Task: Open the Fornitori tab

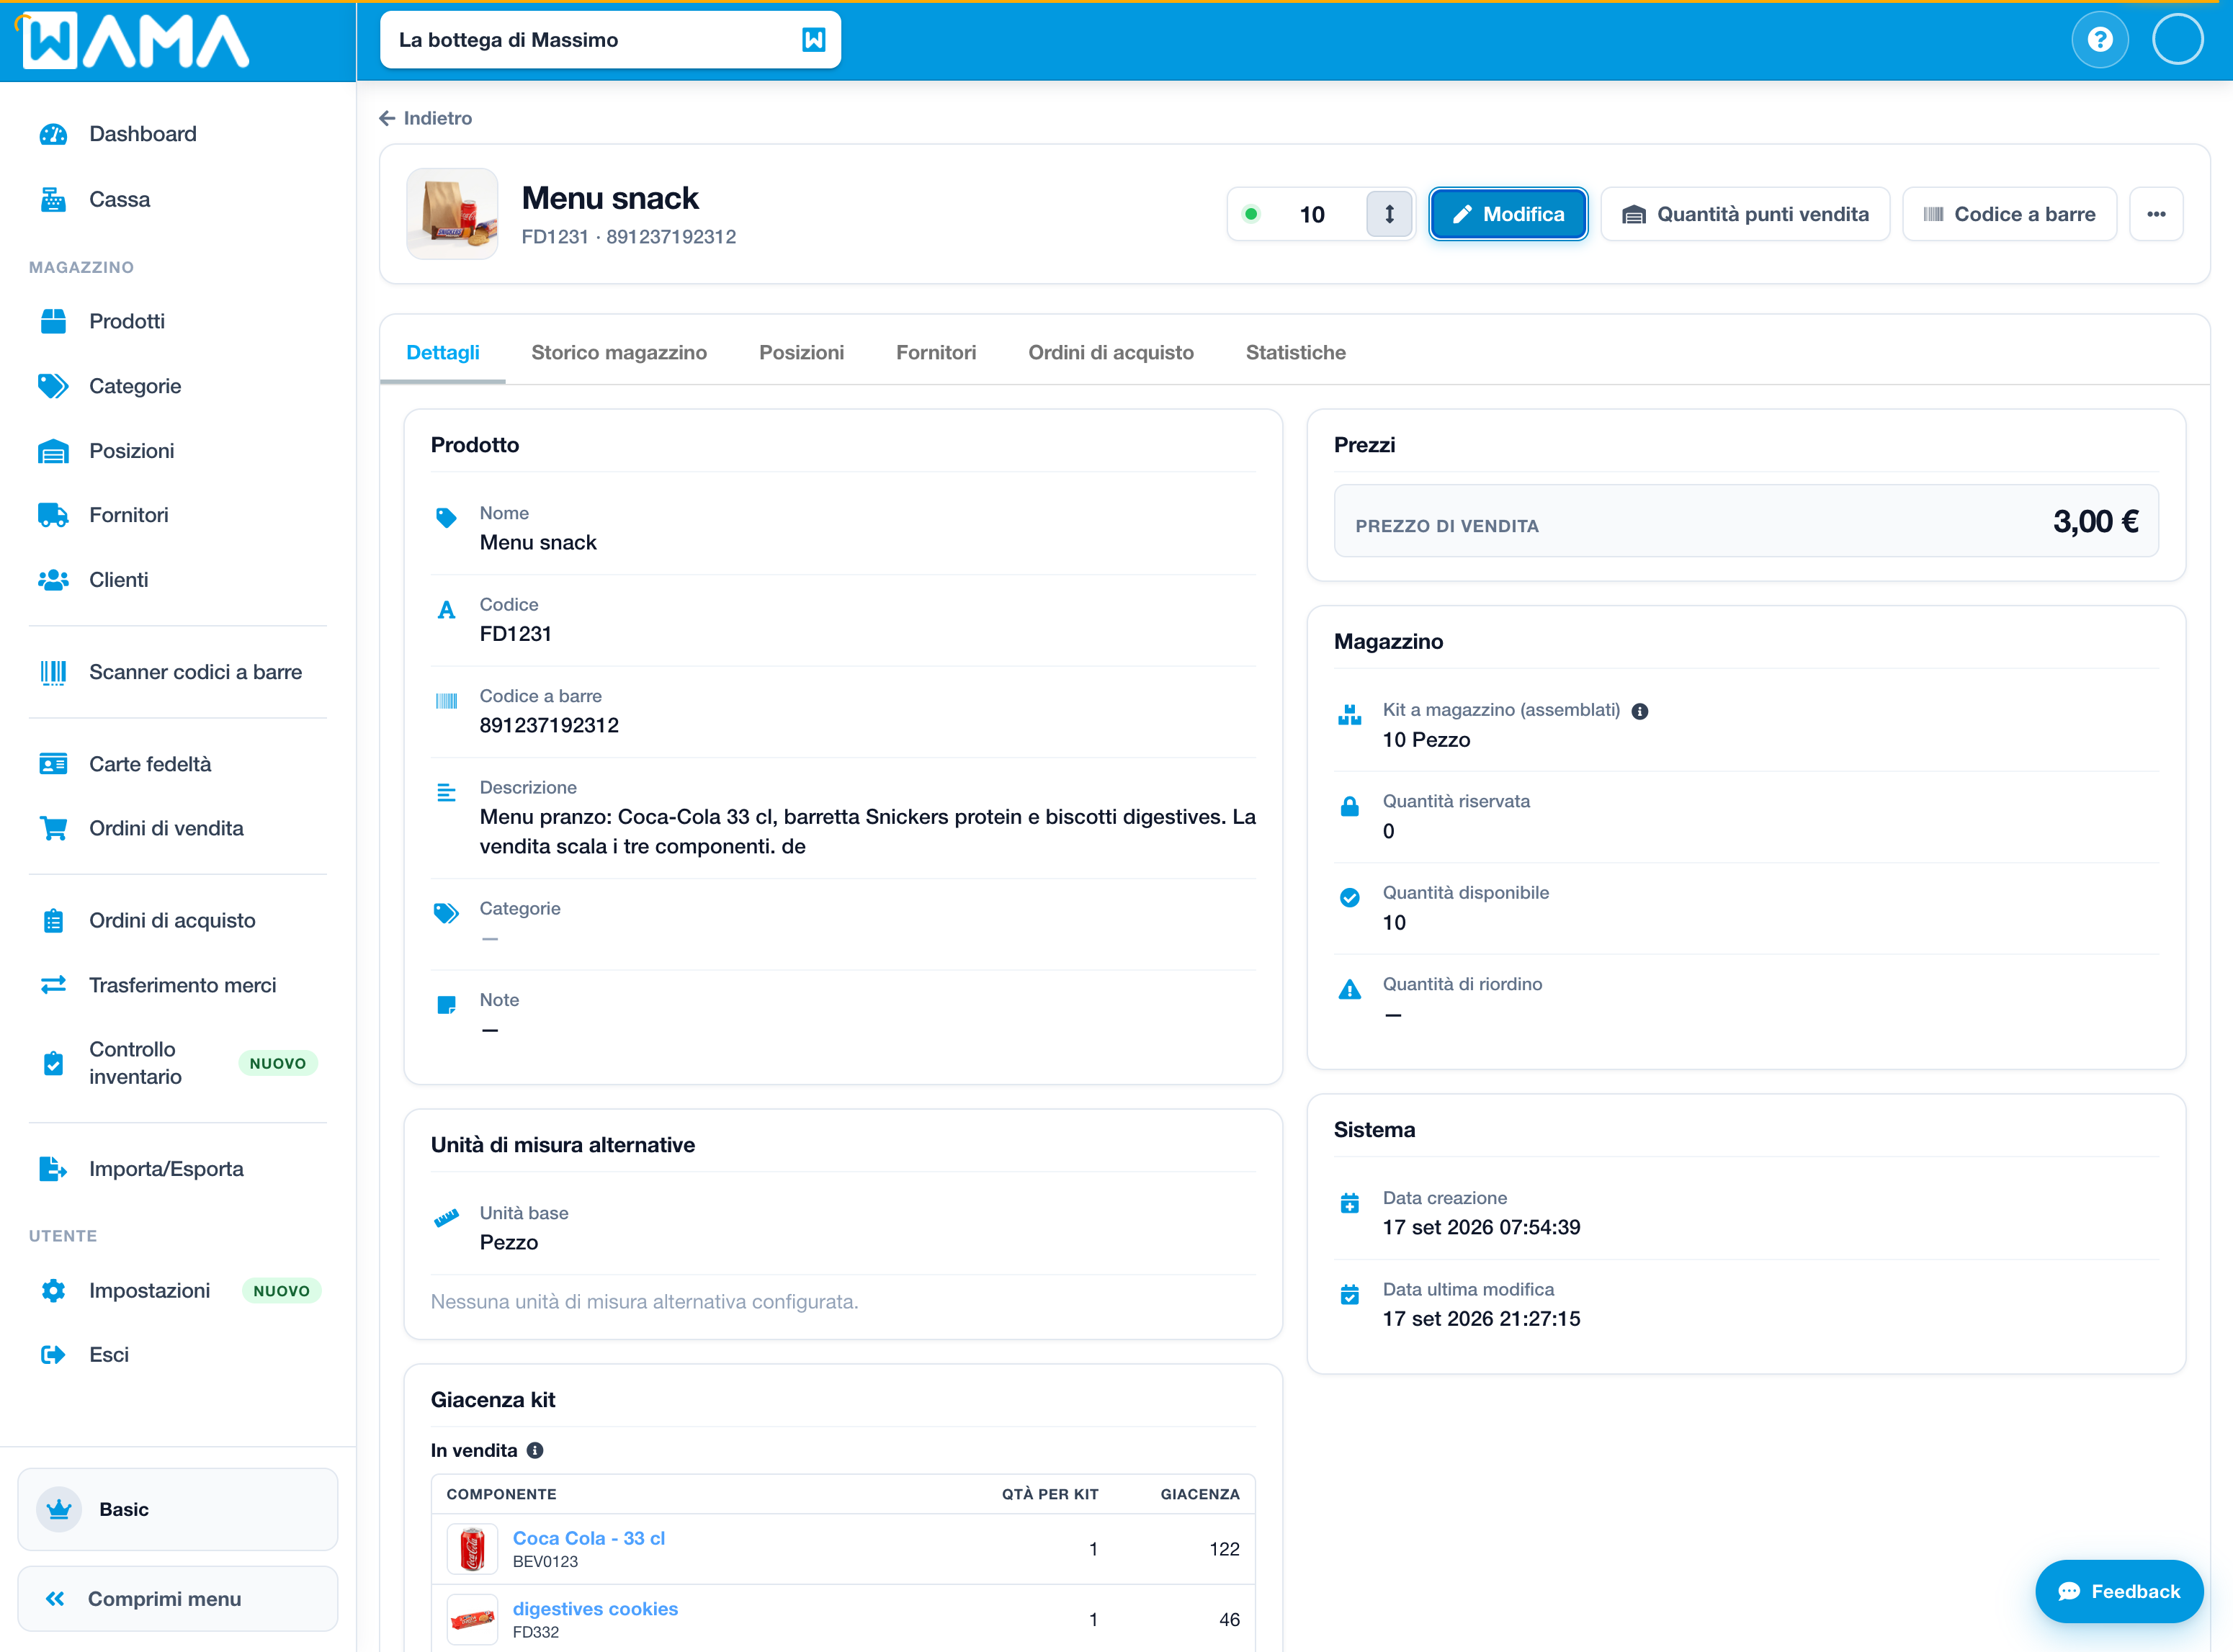Action: [x=936, y=353]
